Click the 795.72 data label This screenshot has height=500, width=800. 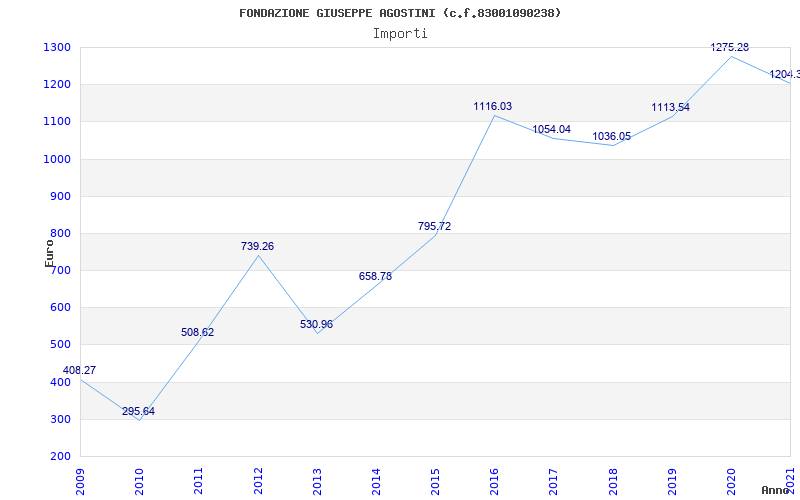435,226
